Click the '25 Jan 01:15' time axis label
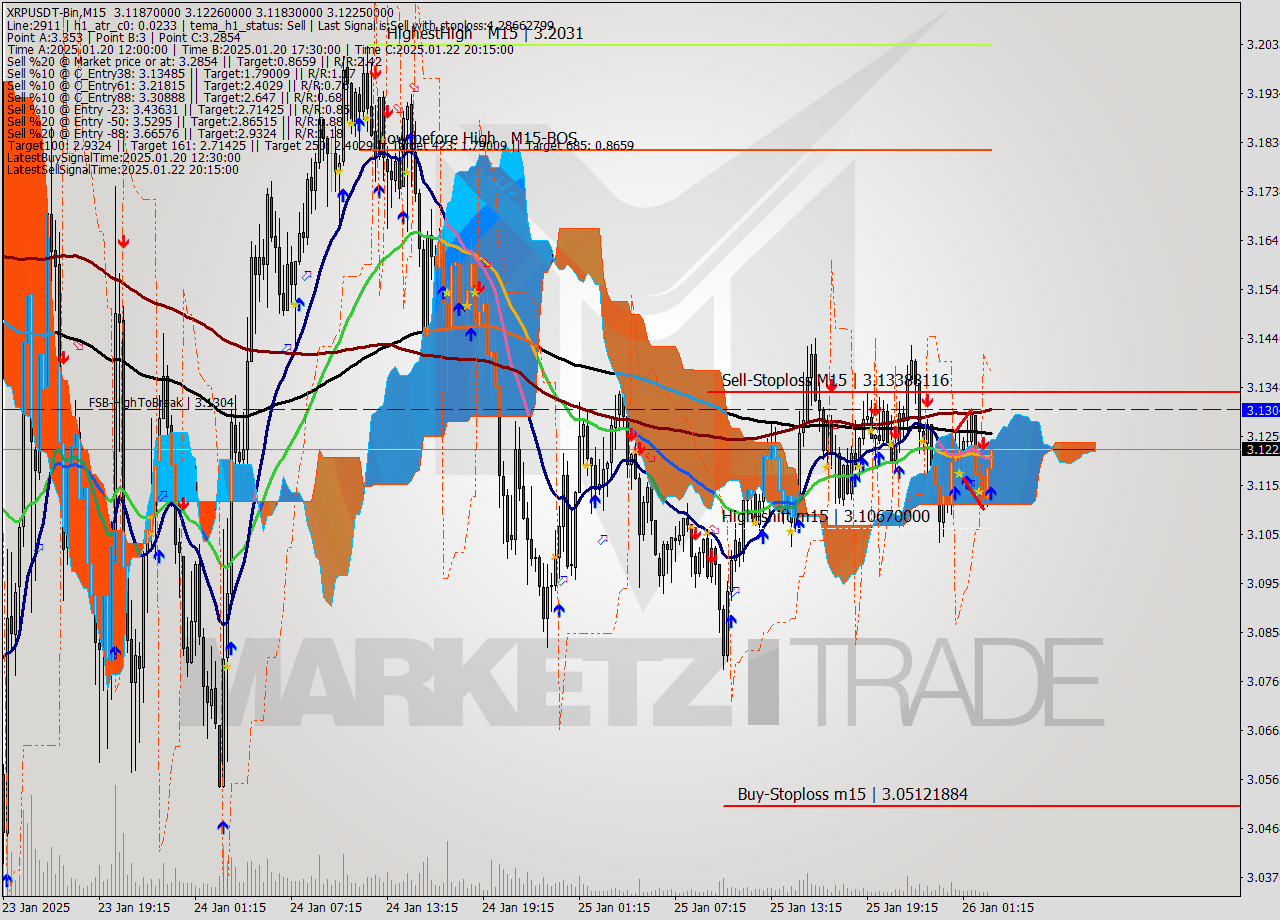1280x920 pixels. pos(614,908)
